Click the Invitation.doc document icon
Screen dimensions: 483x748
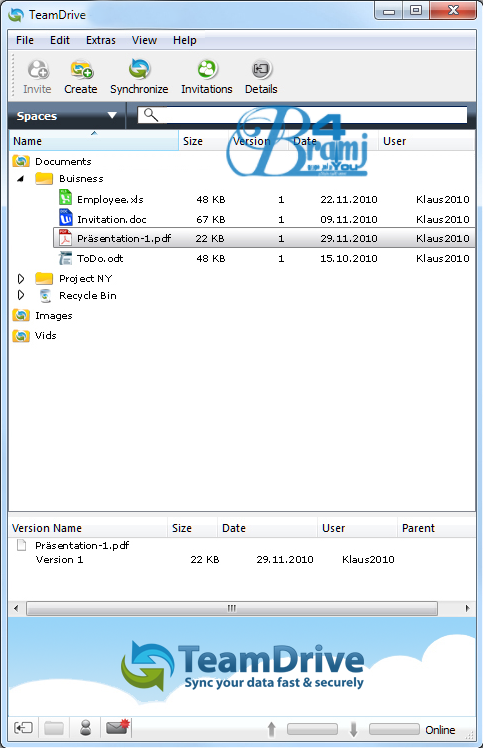pos(65,218)
